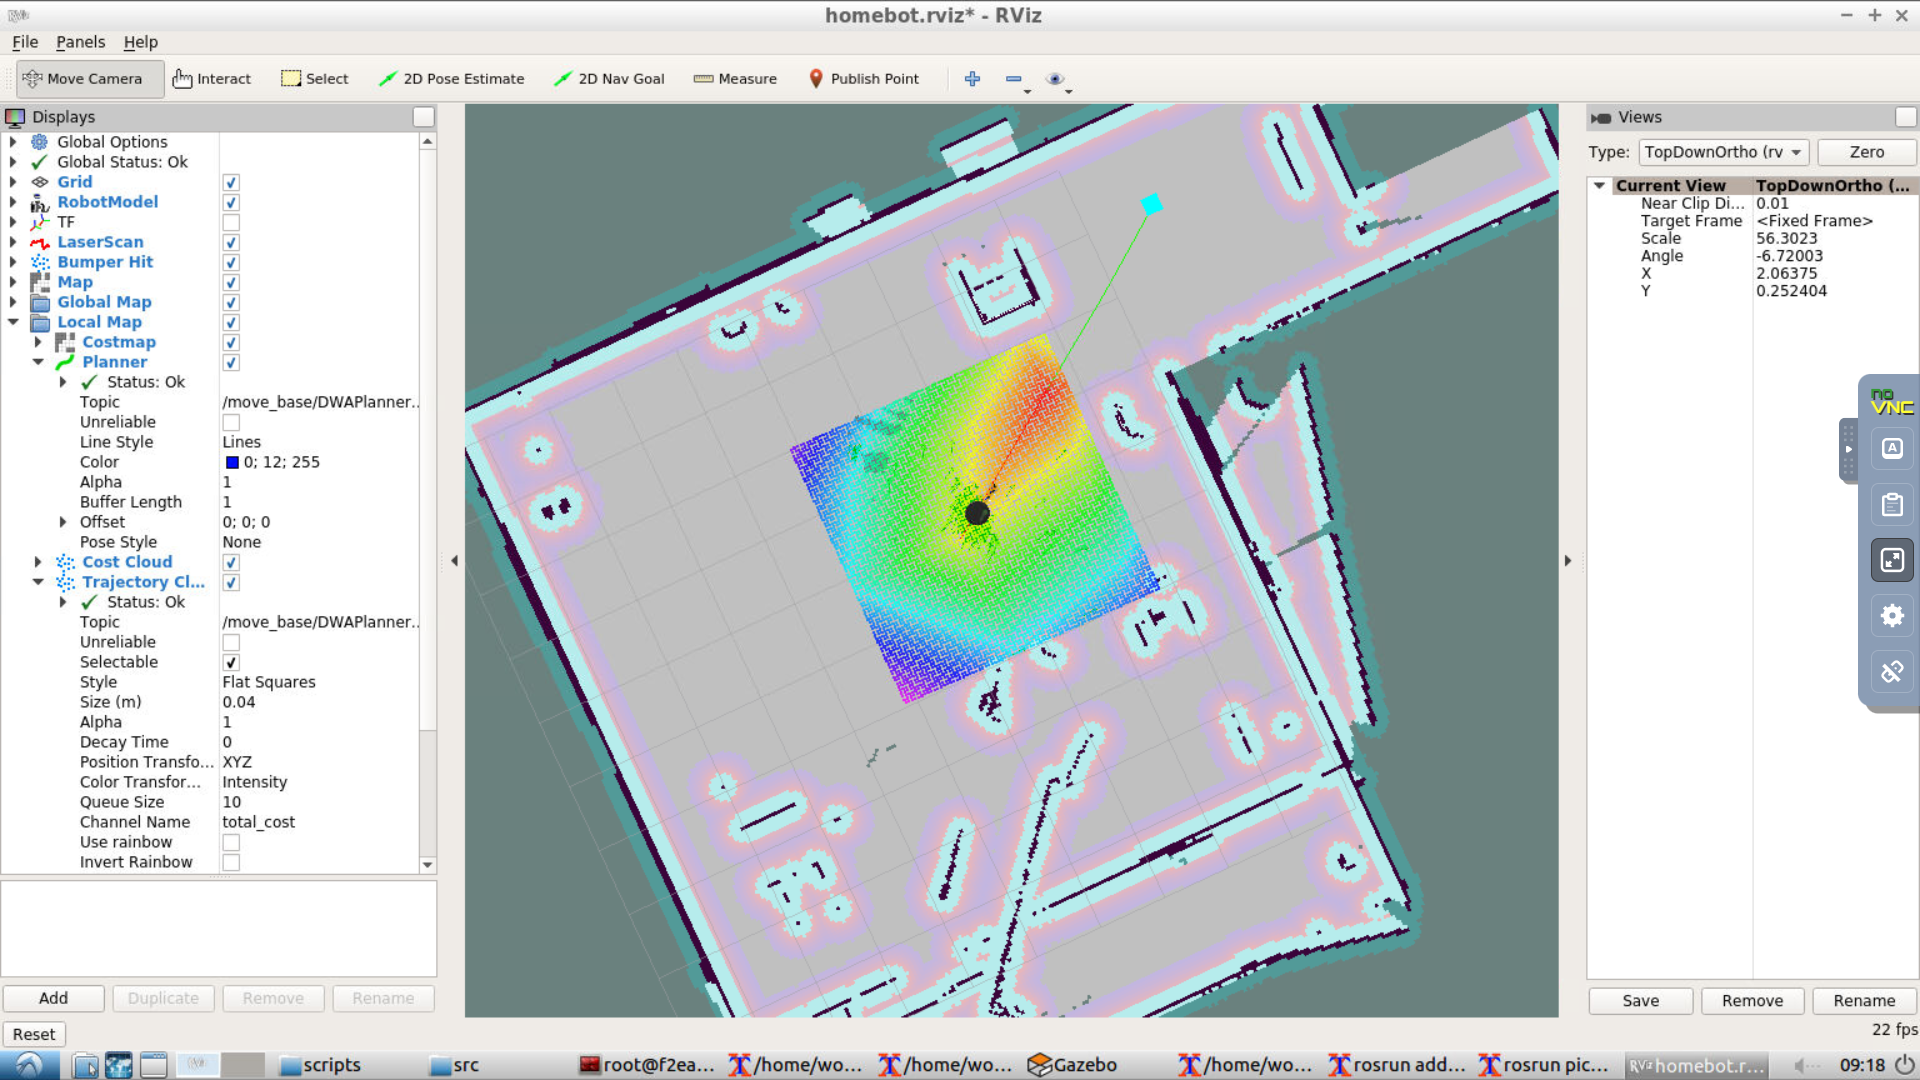The image size is (1920, 1080).
Task: Open the File menu
Action: 24,42
